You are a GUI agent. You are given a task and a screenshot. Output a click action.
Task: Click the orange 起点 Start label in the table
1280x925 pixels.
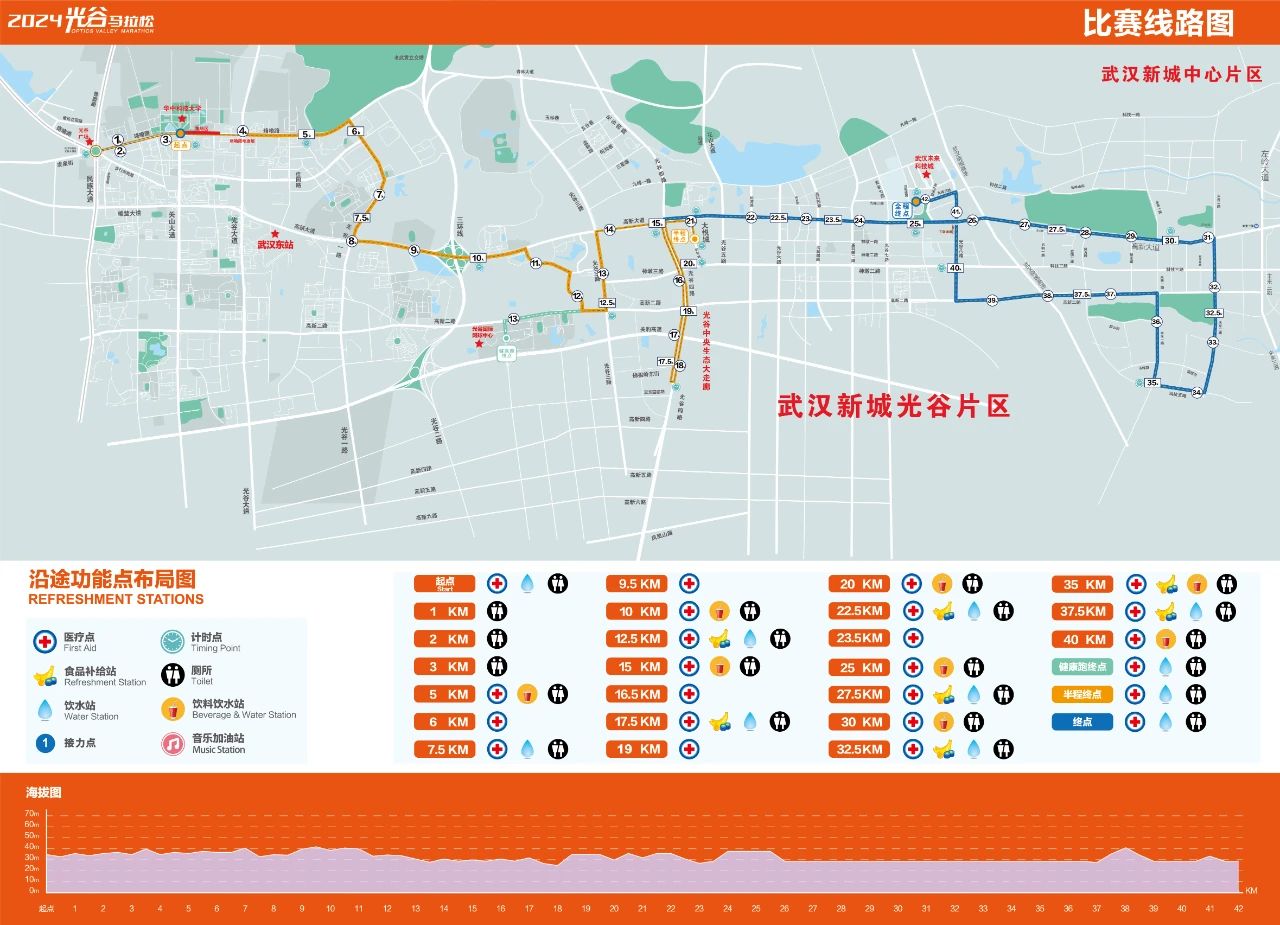coord(445,583)
